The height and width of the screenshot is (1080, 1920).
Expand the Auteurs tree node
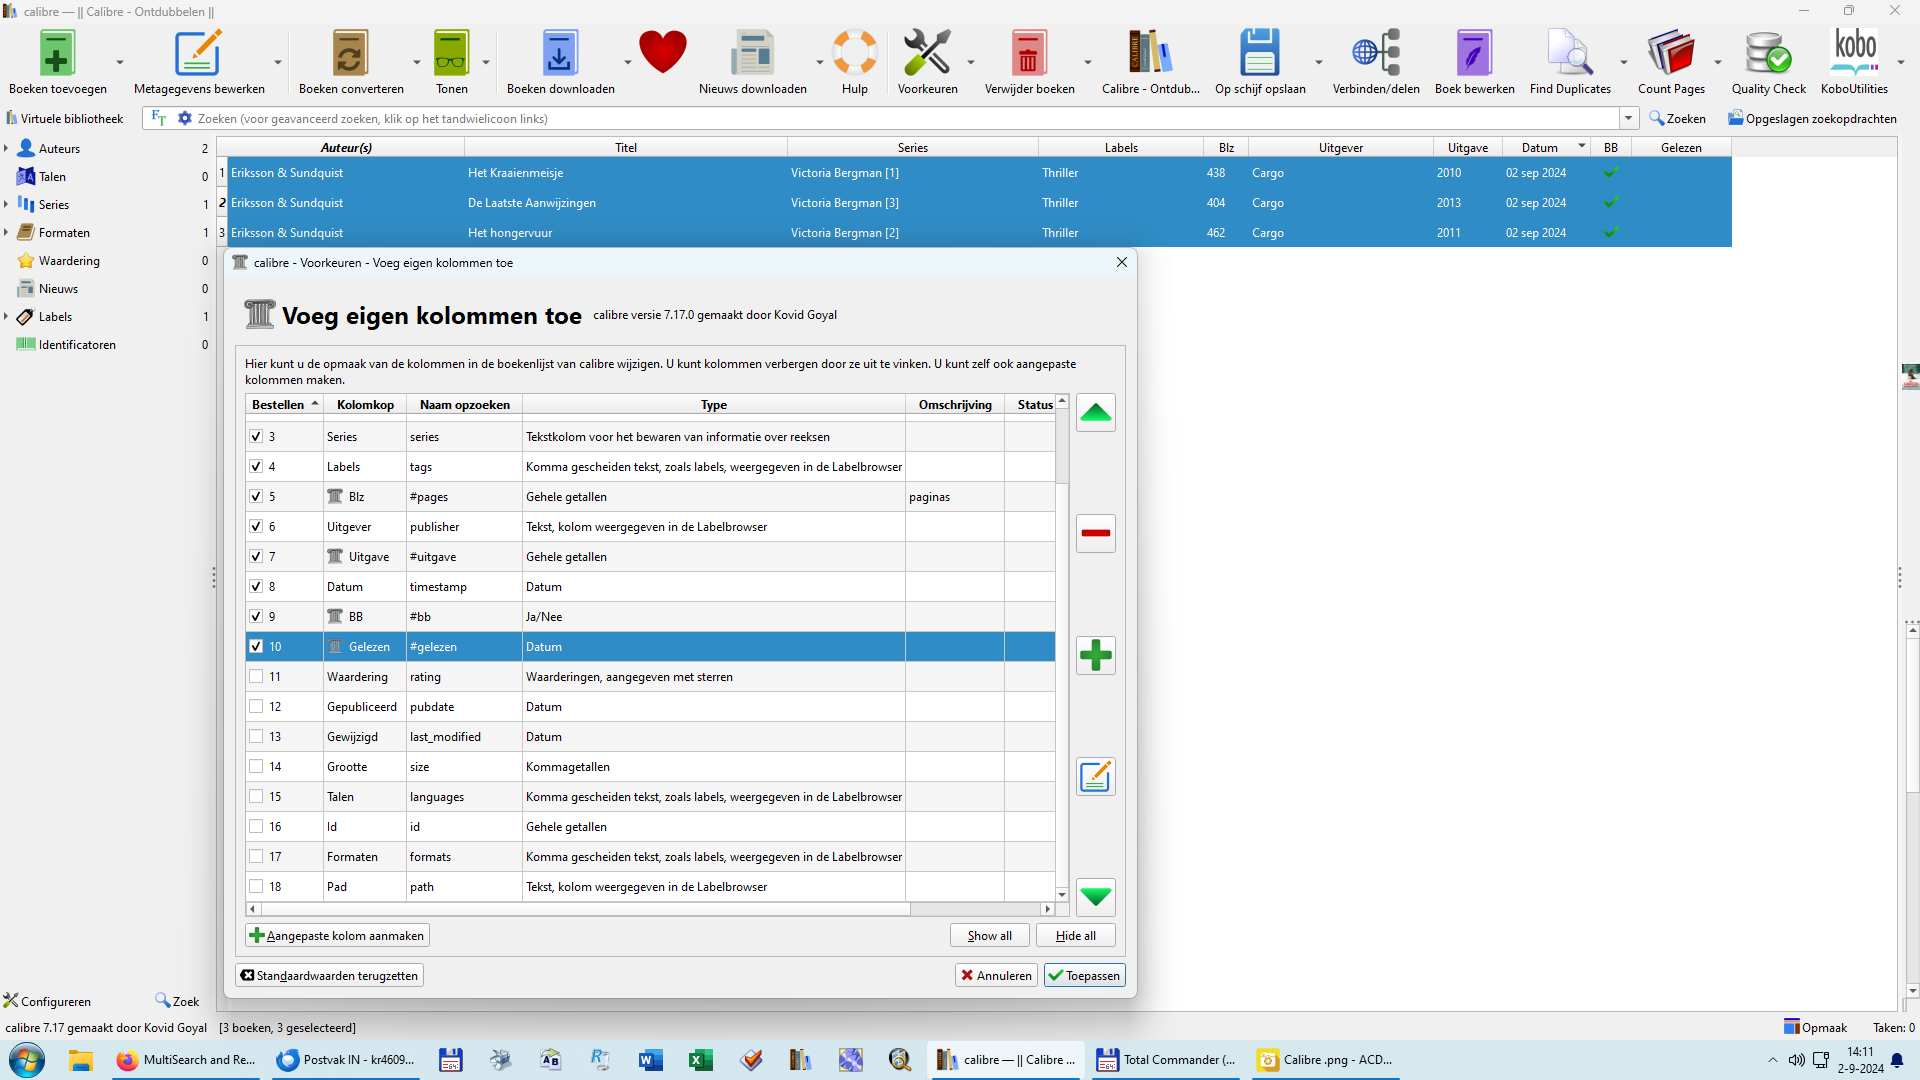click(6, 149)
